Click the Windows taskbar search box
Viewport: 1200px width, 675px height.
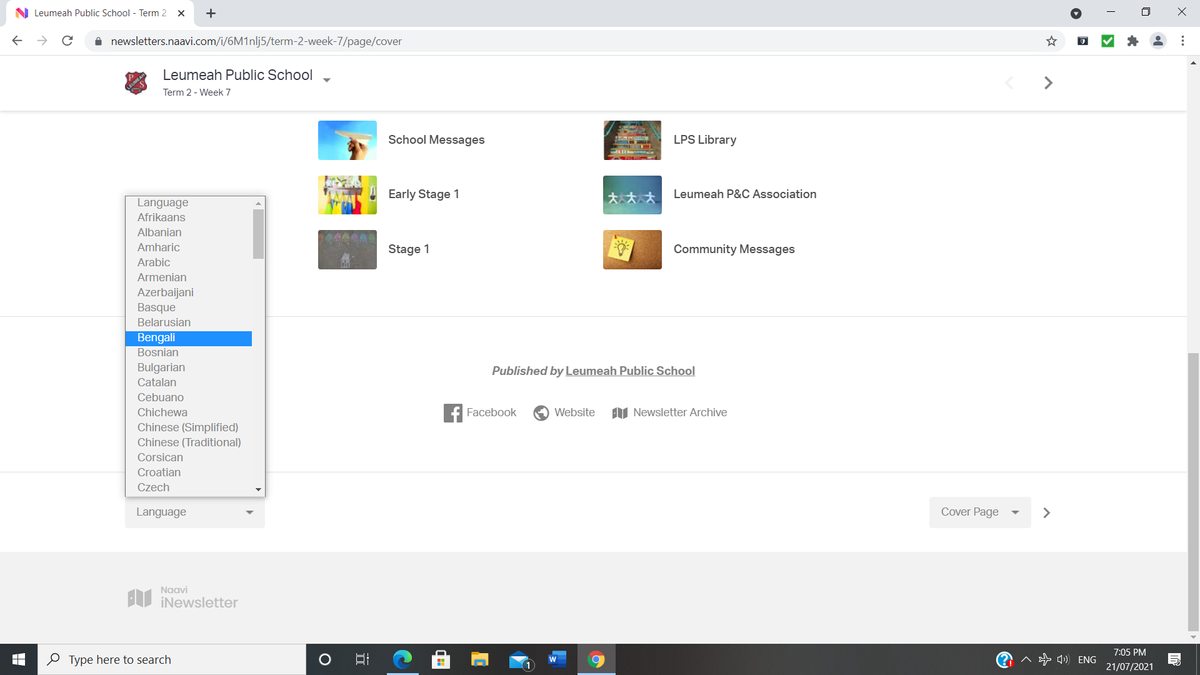click(172, 660)
